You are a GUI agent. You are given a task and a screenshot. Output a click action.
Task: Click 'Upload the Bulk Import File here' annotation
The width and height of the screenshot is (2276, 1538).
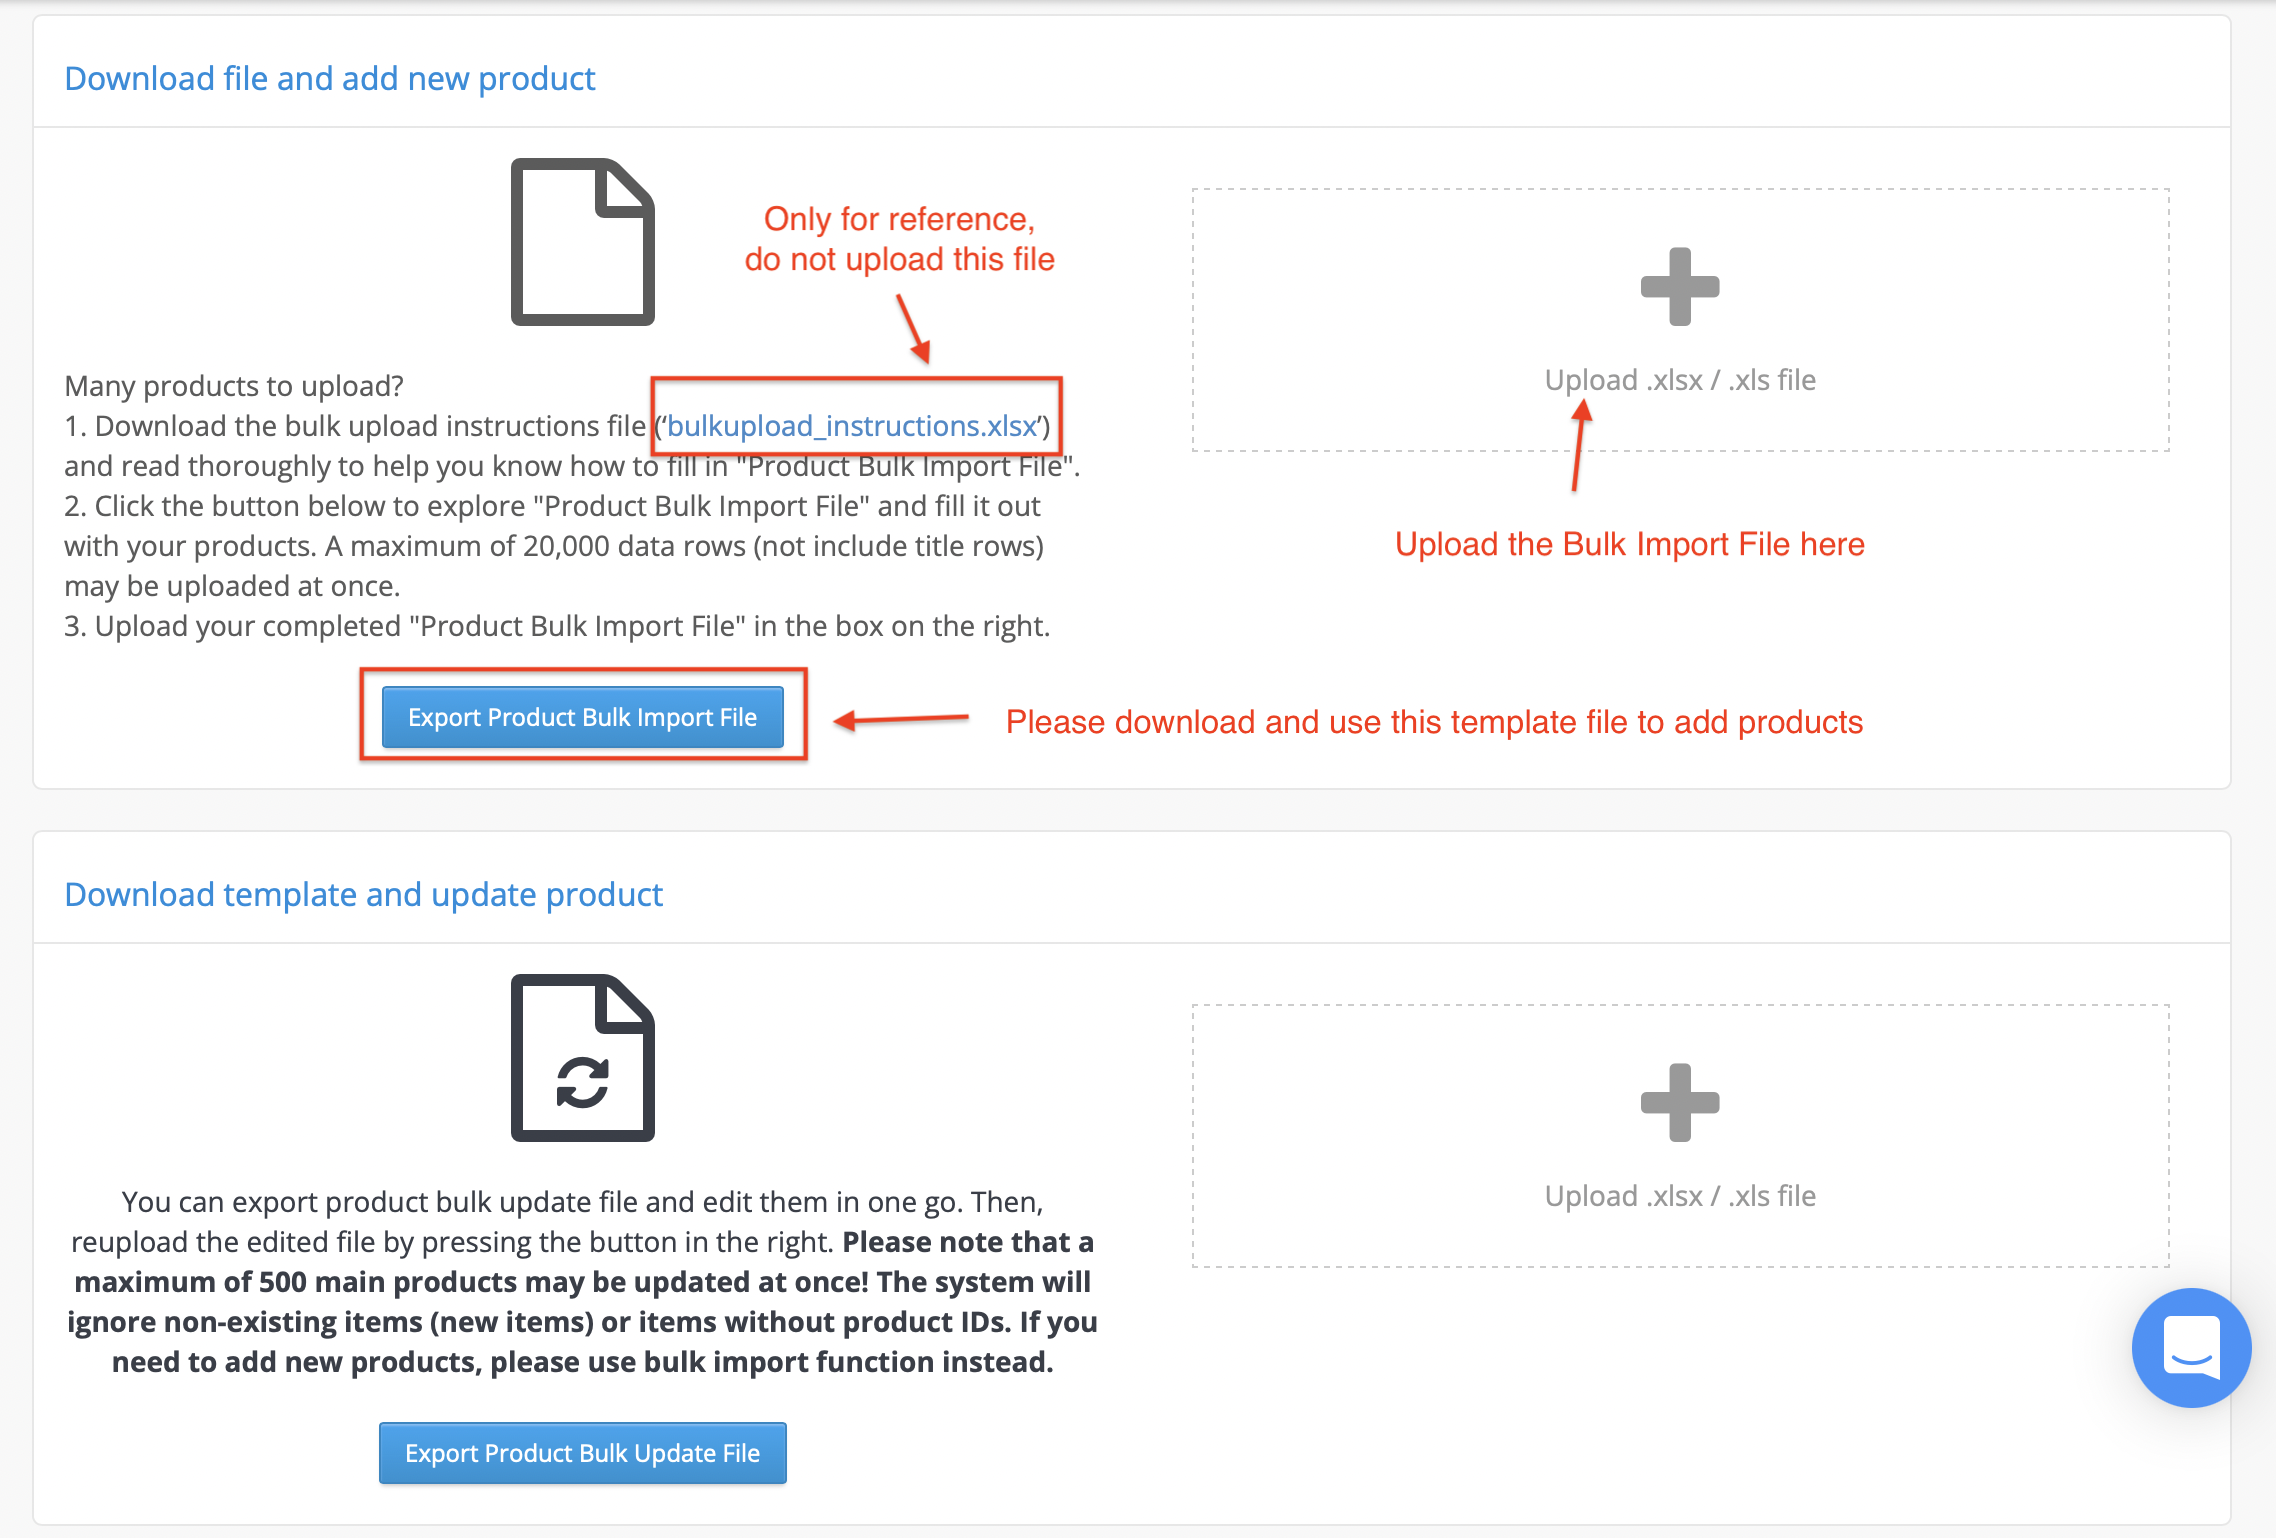(x=1630, y=544)
